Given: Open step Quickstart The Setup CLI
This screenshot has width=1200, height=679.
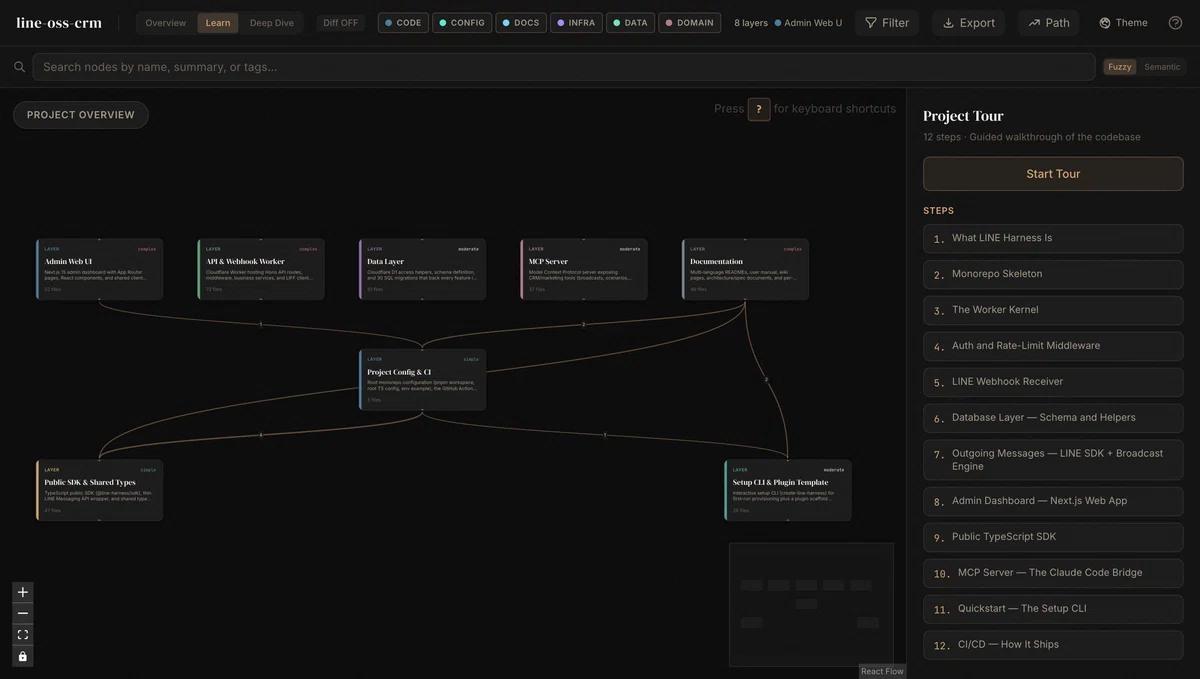Looking at the screenshot, I should pos(1053,609).
